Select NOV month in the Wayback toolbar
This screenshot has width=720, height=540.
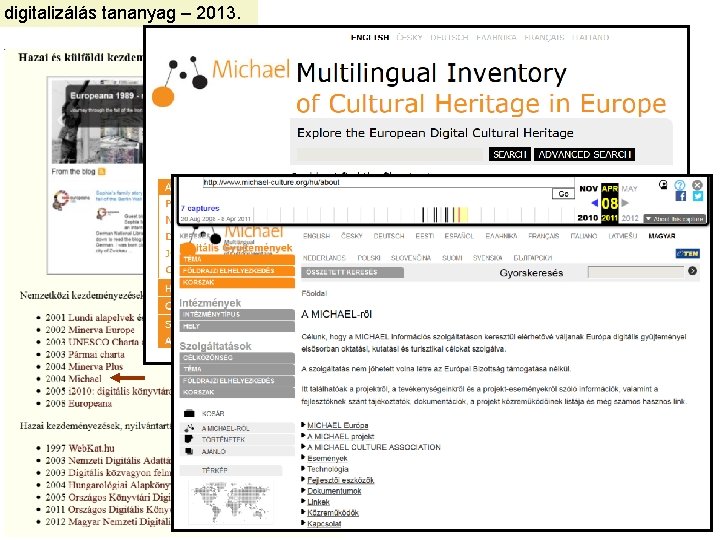(x=589, y=189)
